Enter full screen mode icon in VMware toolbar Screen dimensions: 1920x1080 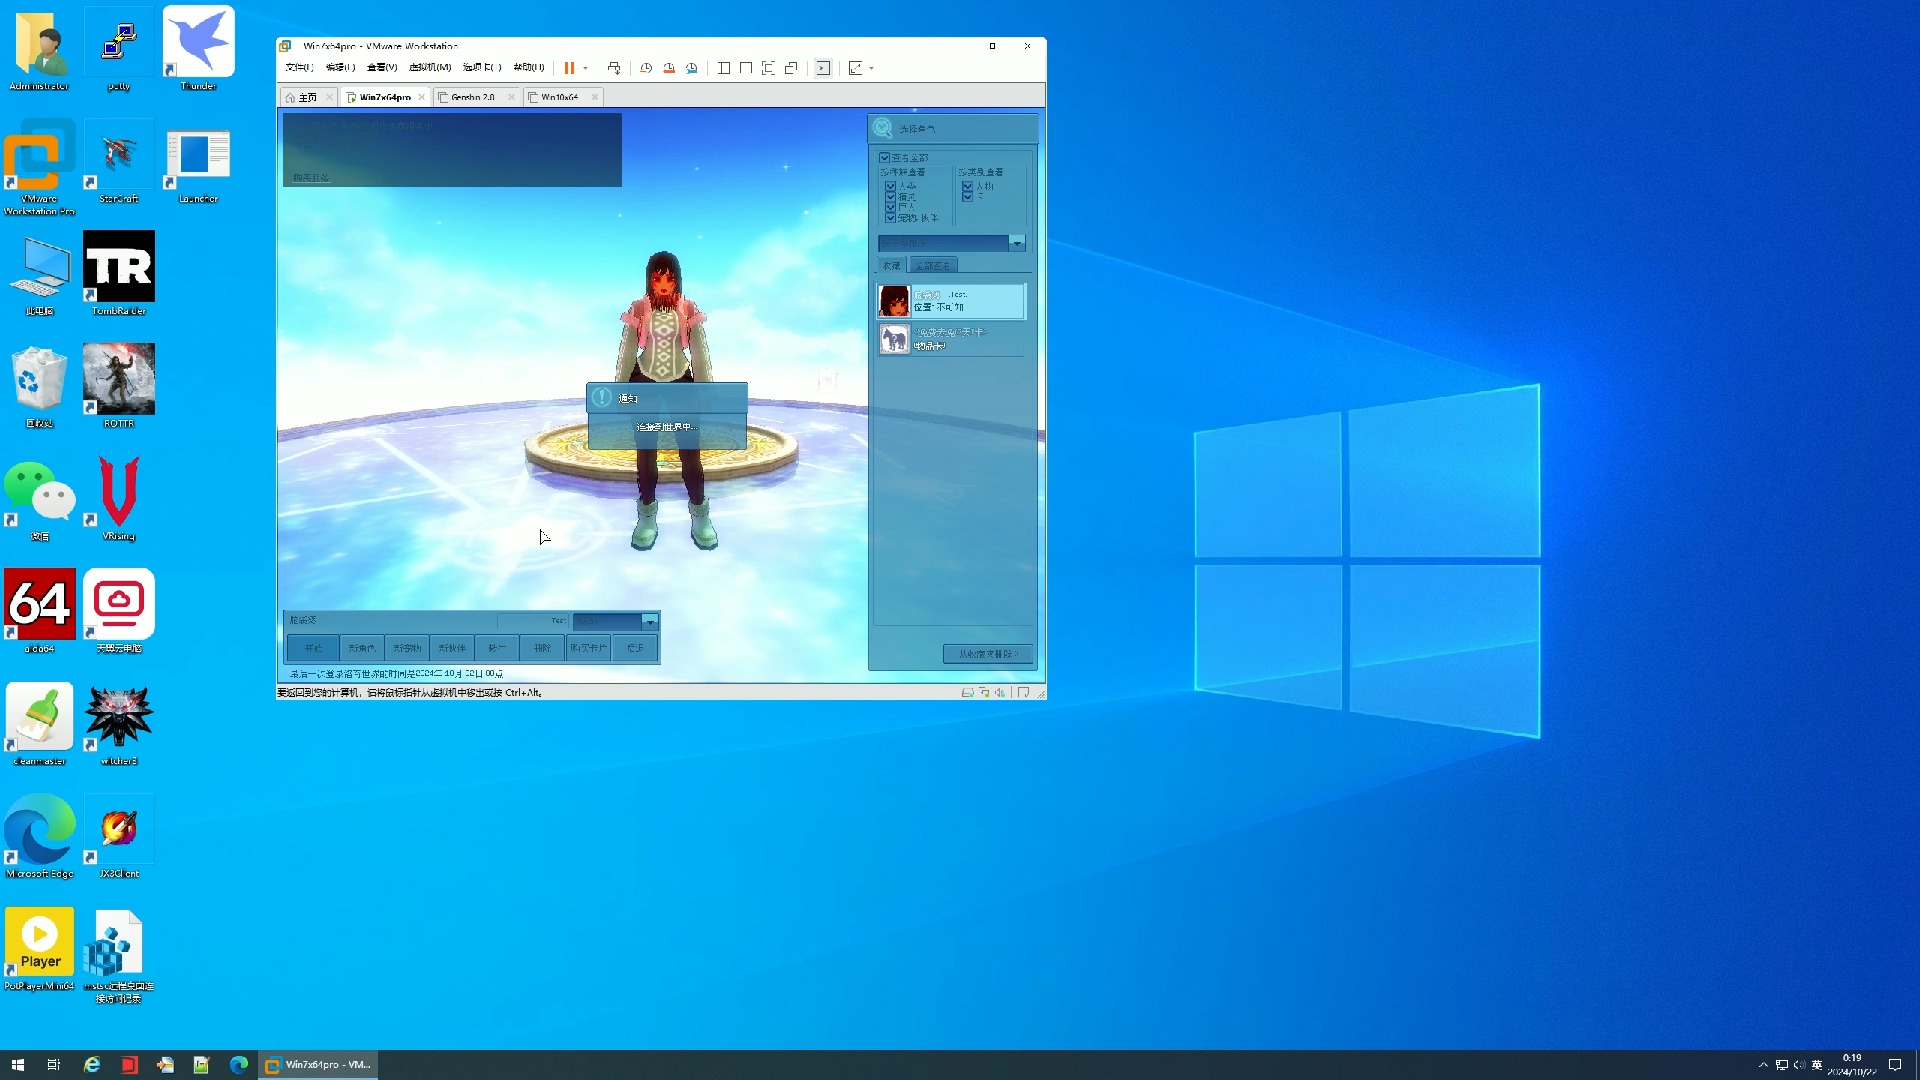tap(768, 68)
